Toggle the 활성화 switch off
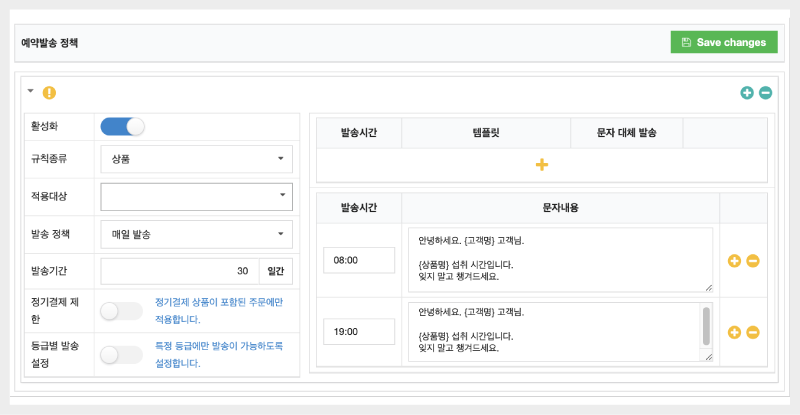Image resolution: width=800 pixels, height=415 pixels. click(123, 126)
